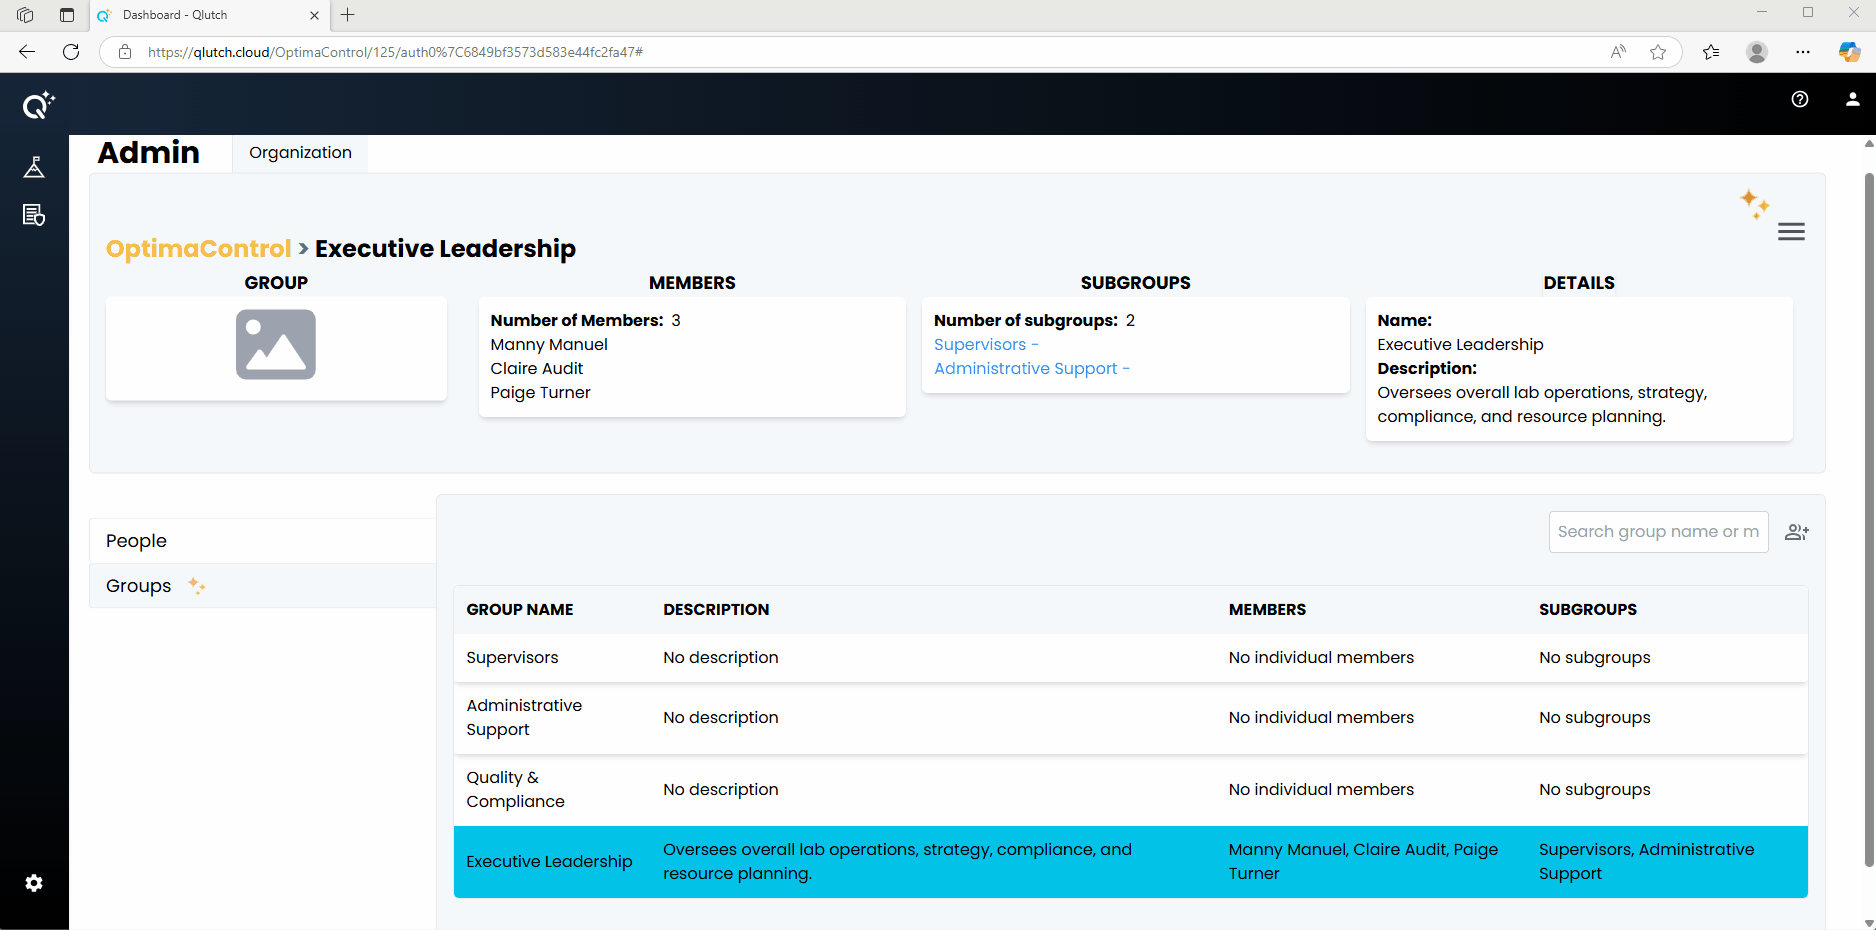Select the lab experiments sidebar icon
This screenshot has width=1876, height=930.
(34, 167)
